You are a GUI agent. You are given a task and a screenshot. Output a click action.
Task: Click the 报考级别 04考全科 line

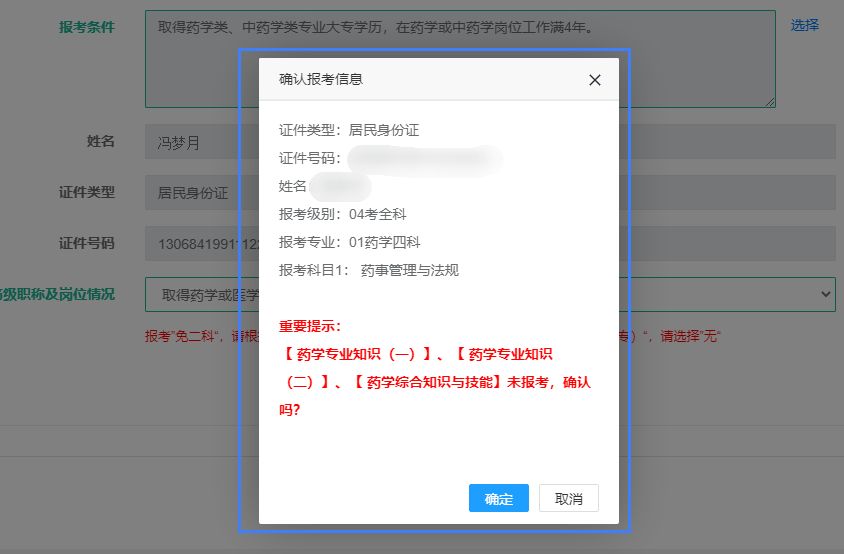pyautogui.click(x=342, y=214)
